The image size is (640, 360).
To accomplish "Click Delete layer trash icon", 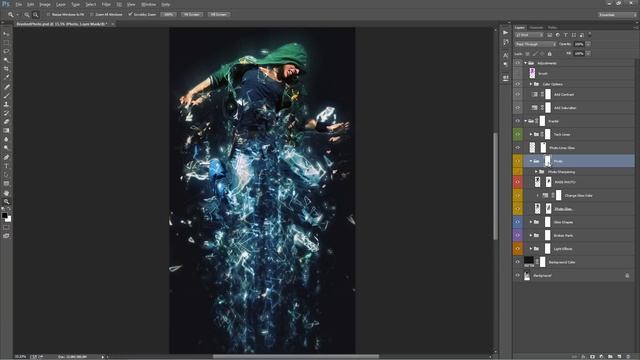I will [628, 356].
